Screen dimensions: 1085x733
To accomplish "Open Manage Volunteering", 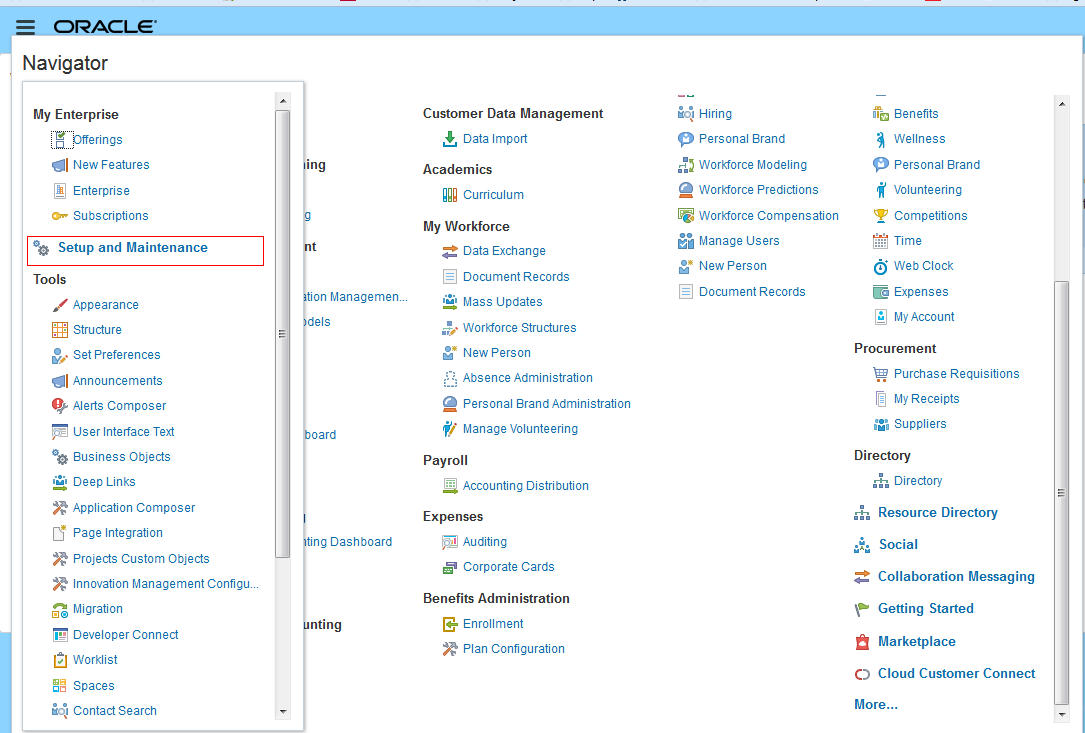I will tap(520, 428).
